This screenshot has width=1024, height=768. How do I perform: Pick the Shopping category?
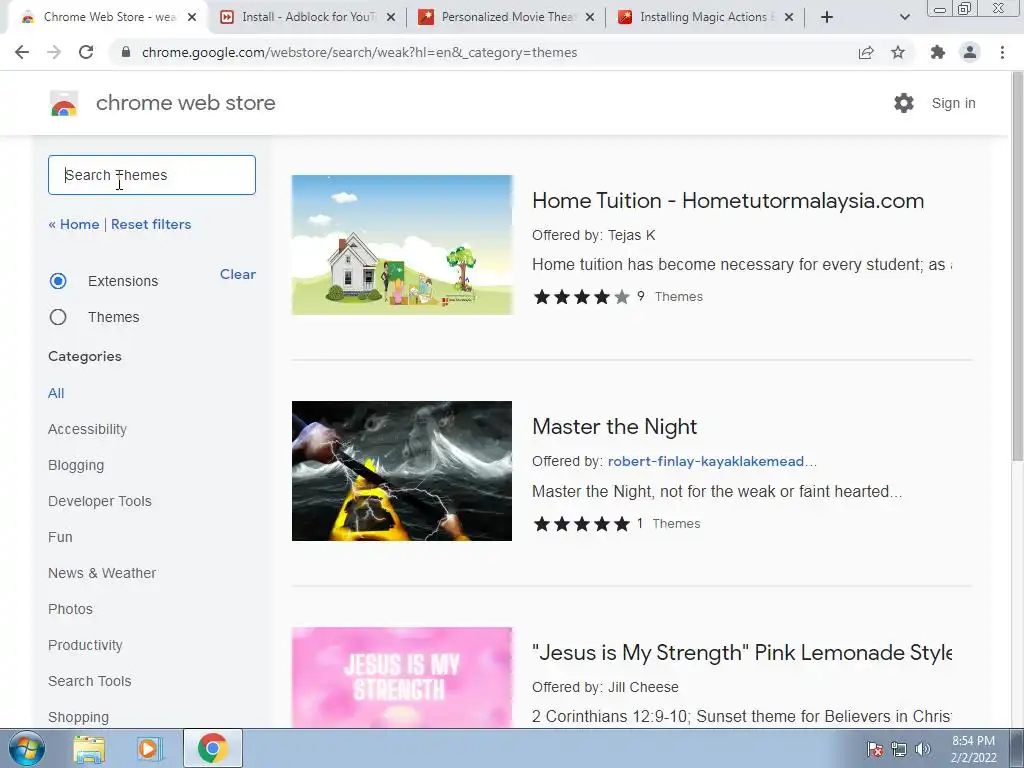(78, 717)
